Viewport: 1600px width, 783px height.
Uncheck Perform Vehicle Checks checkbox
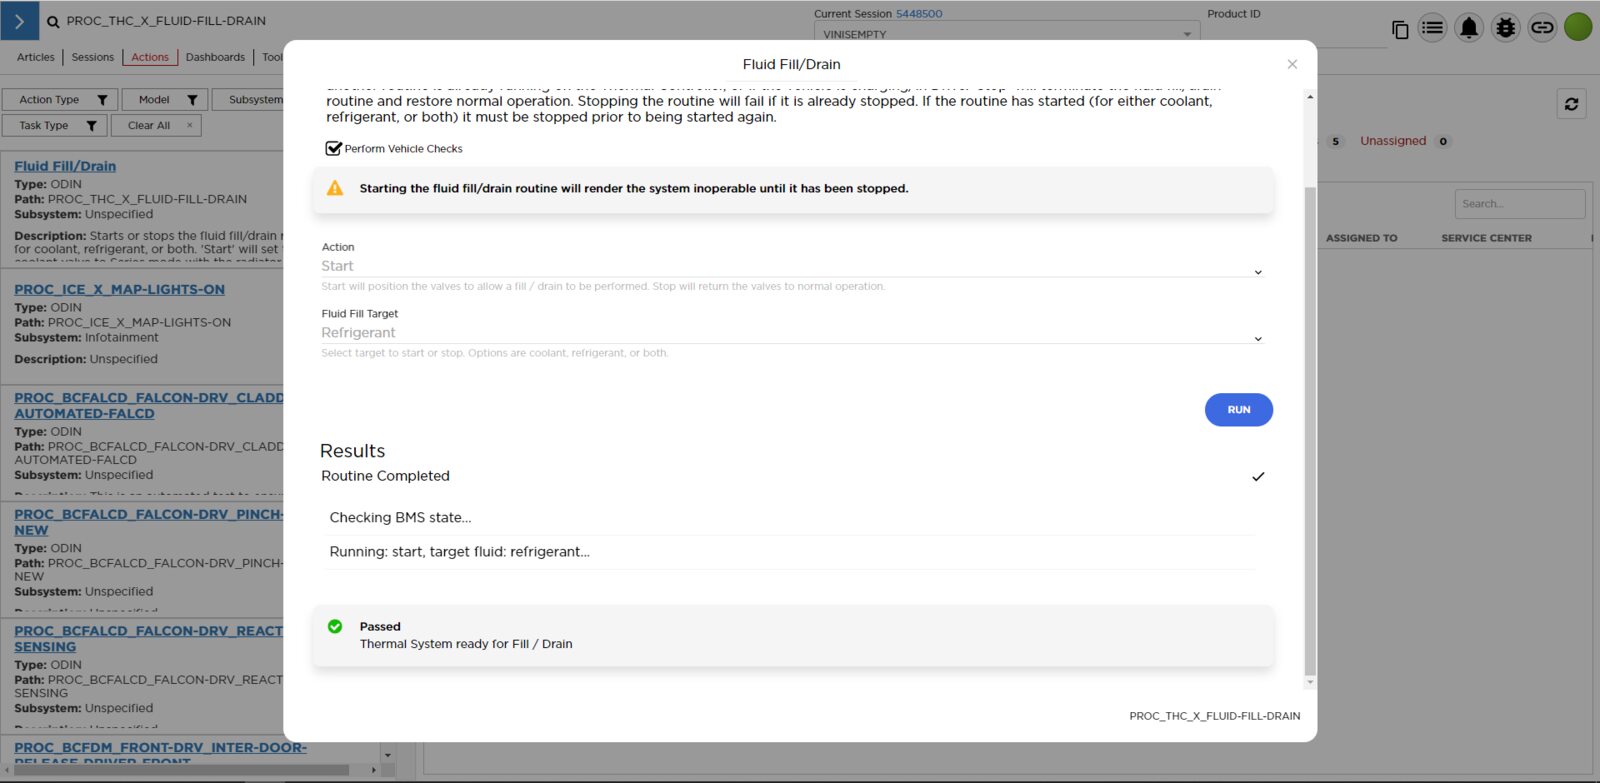(x=334, y=149)
